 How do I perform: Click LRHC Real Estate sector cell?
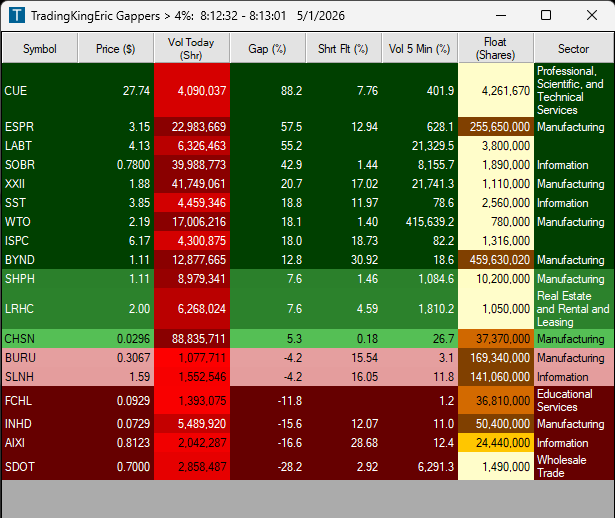click(574, 309)
